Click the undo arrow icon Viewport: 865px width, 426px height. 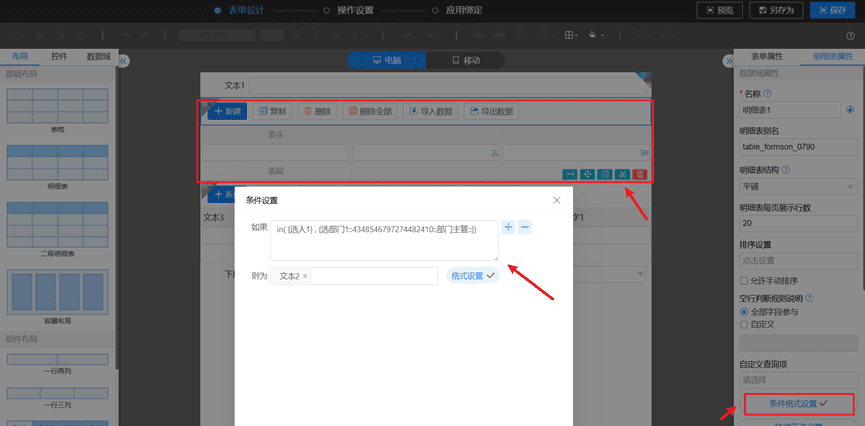tap(125, 35)
